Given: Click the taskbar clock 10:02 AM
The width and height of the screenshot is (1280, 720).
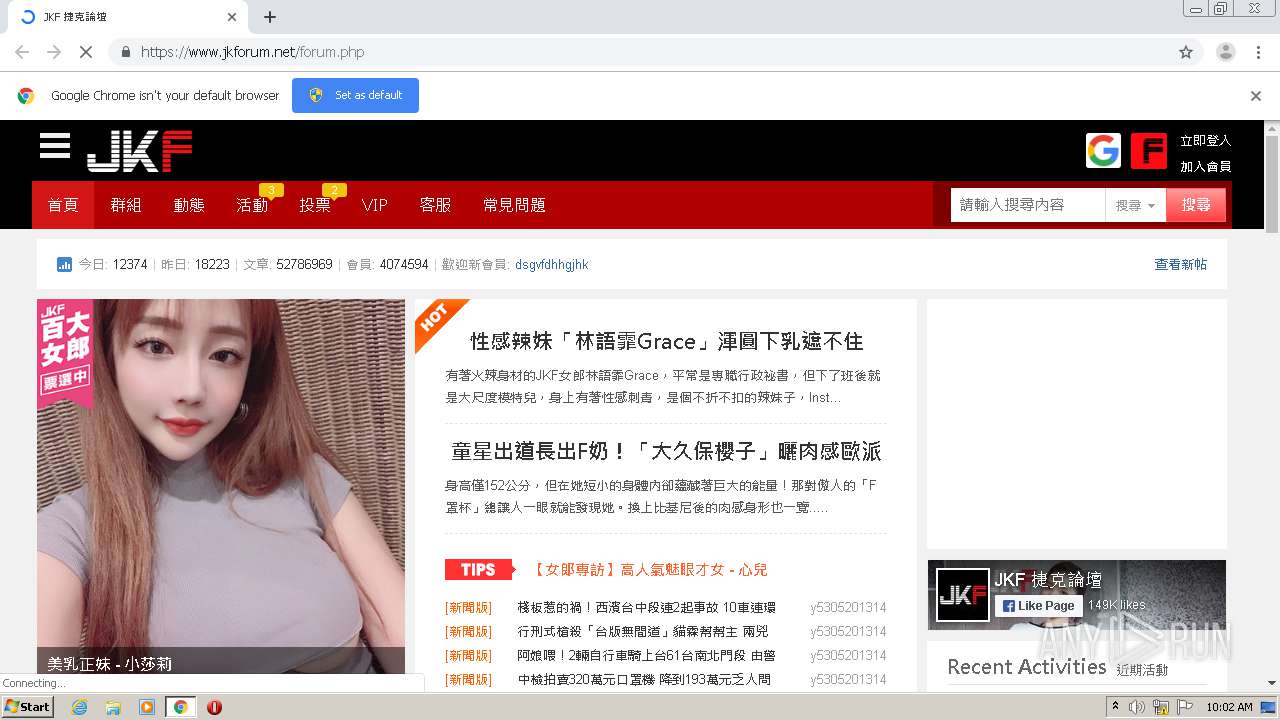Looking at the screenshot, I should click(1229, 707).
